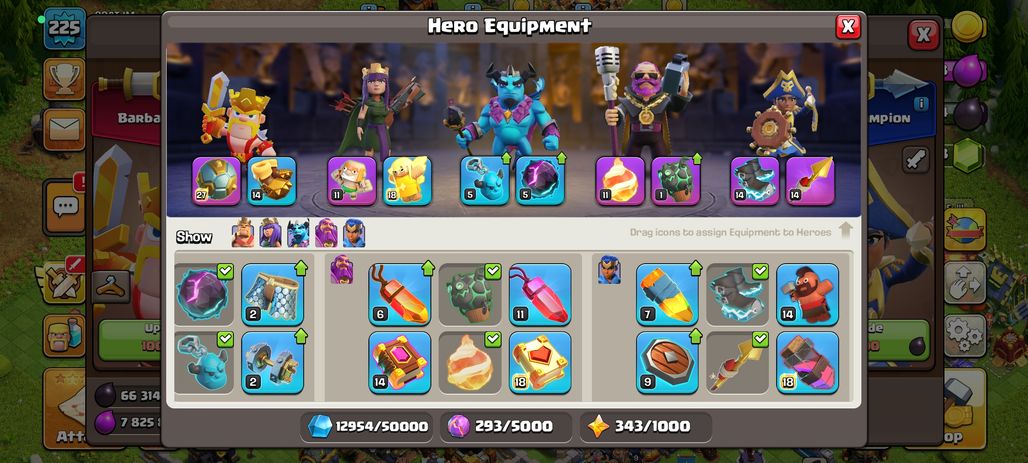The height and width of the screenshot is (463, 1028).
Task: Click the equipped Dark Orb with checkmark
Action: tap(204, 294)
